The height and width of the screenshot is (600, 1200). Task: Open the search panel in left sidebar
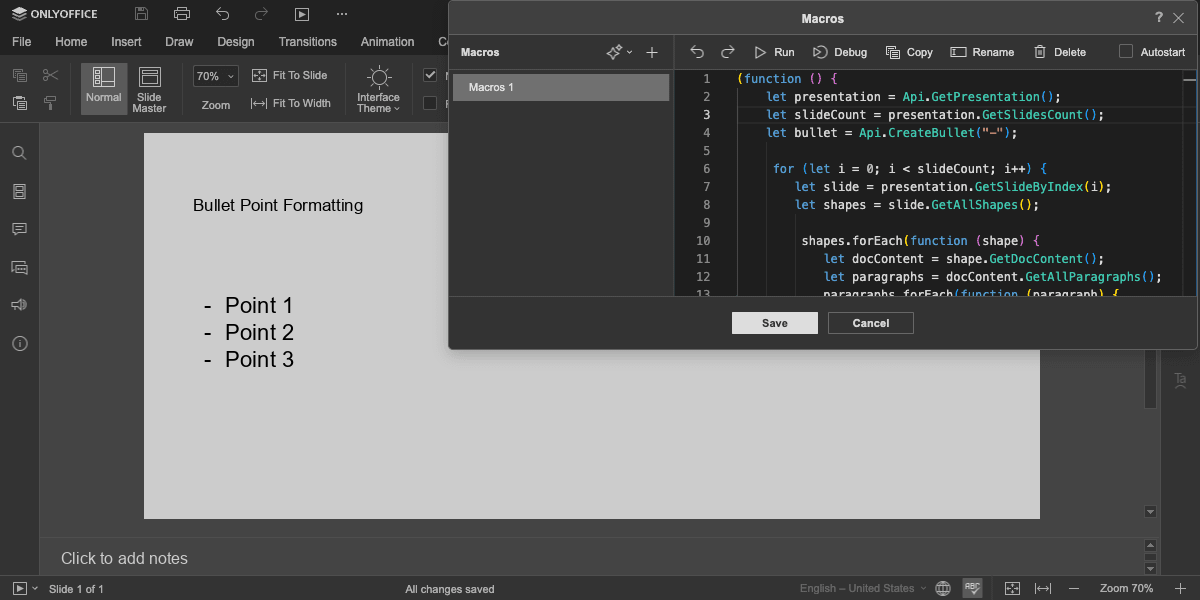19,153
